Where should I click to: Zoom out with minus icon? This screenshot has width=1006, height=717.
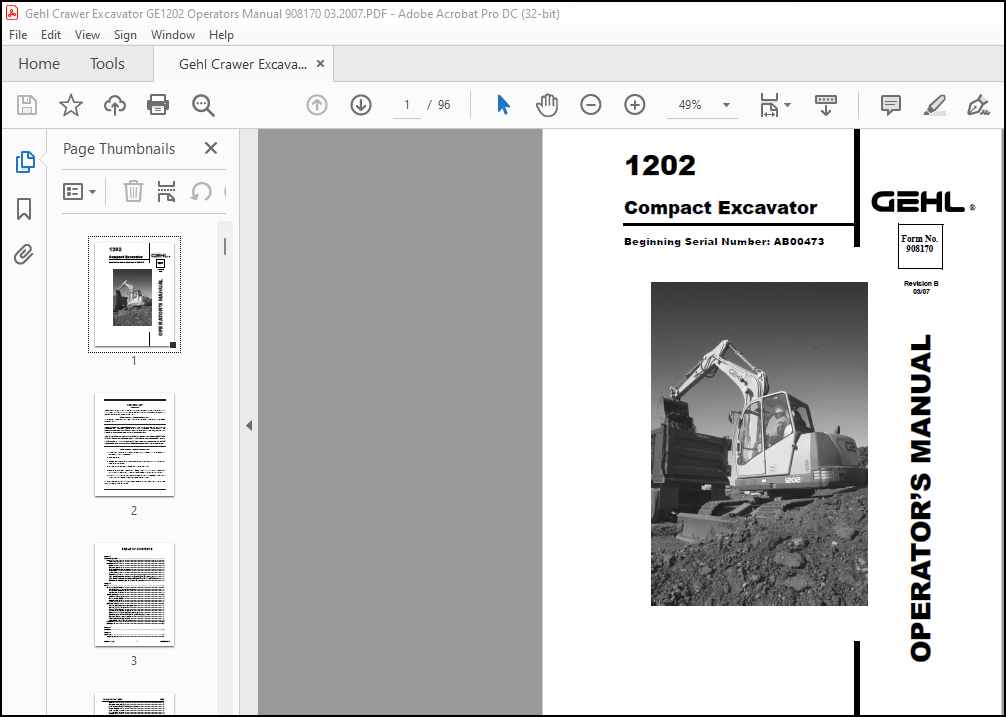click(x=590, y=105)
